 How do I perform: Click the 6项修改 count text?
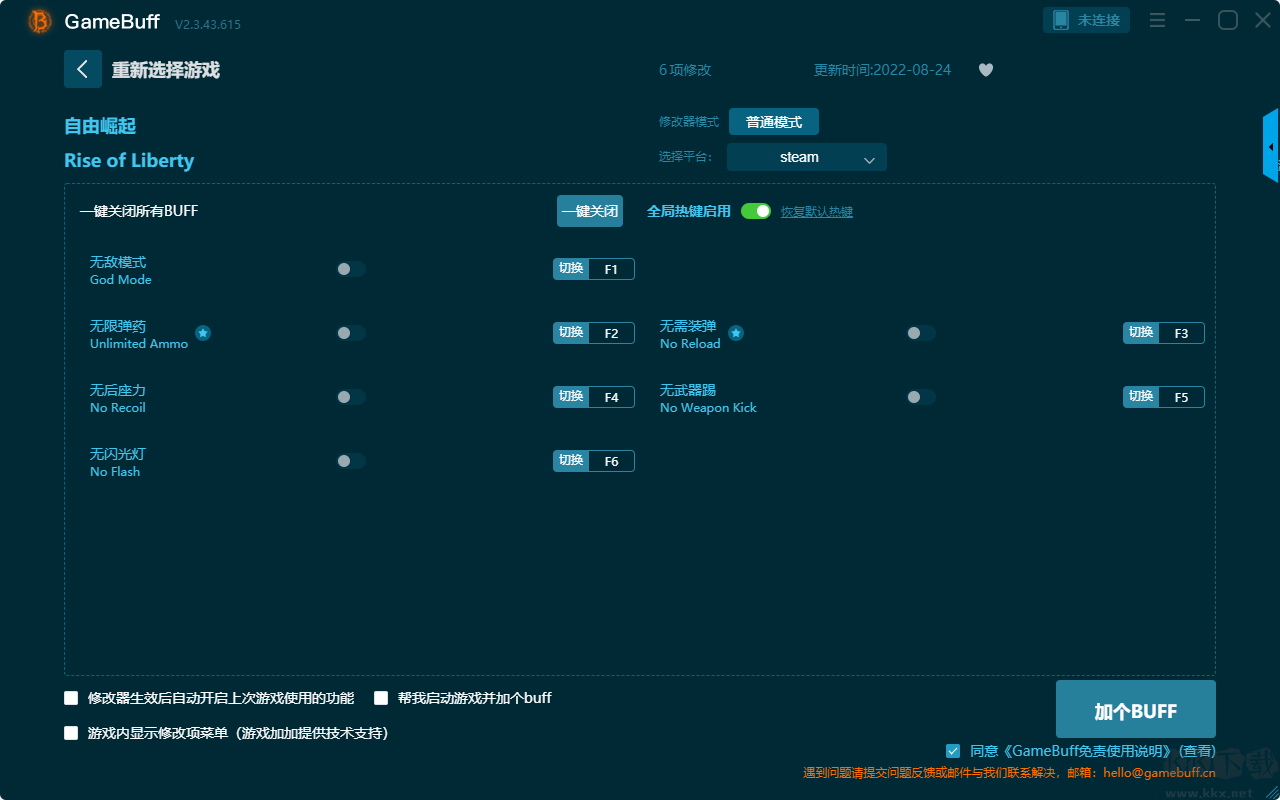click(685, 70)
